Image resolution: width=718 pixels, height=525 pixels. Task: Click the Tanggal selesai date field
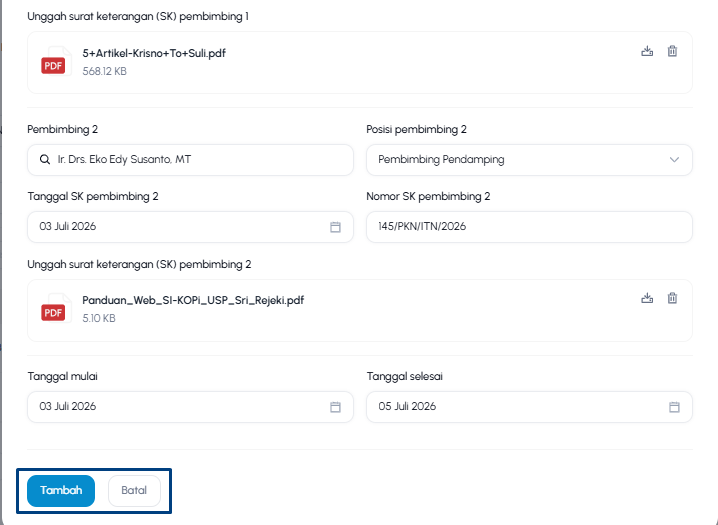(529, 406)
